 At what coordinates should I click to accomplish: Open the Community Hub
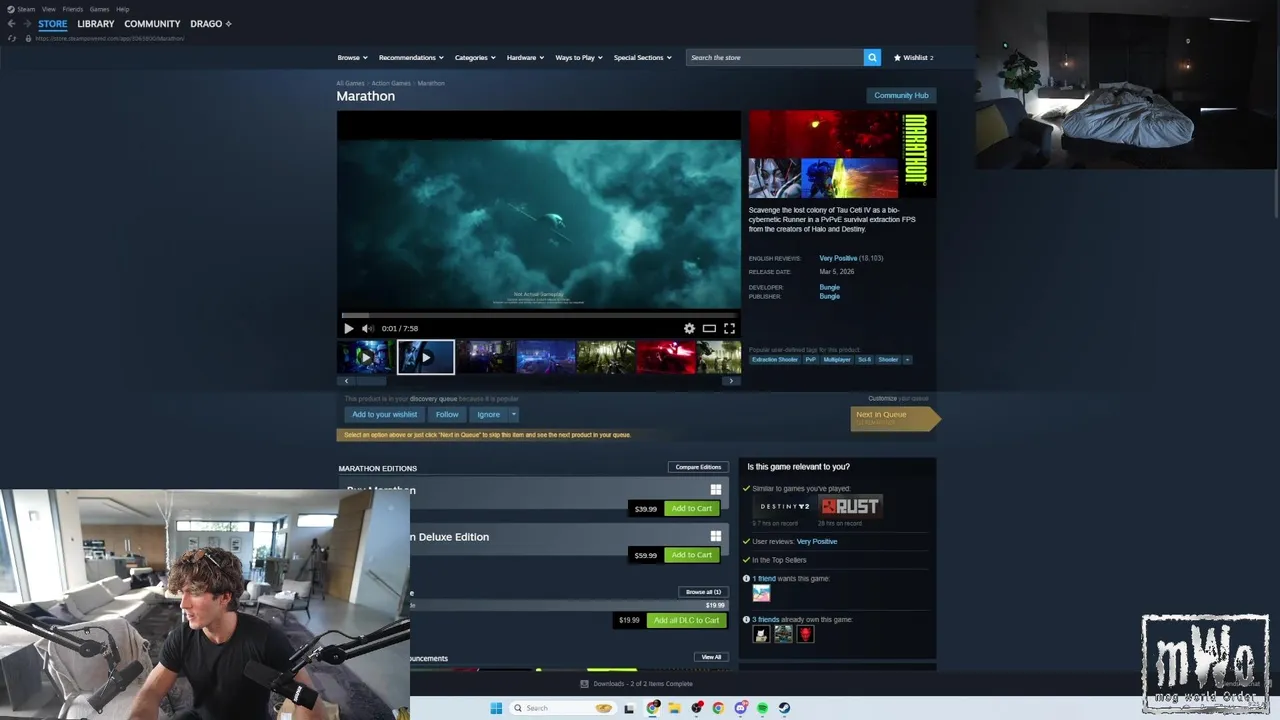pos(901,95)
